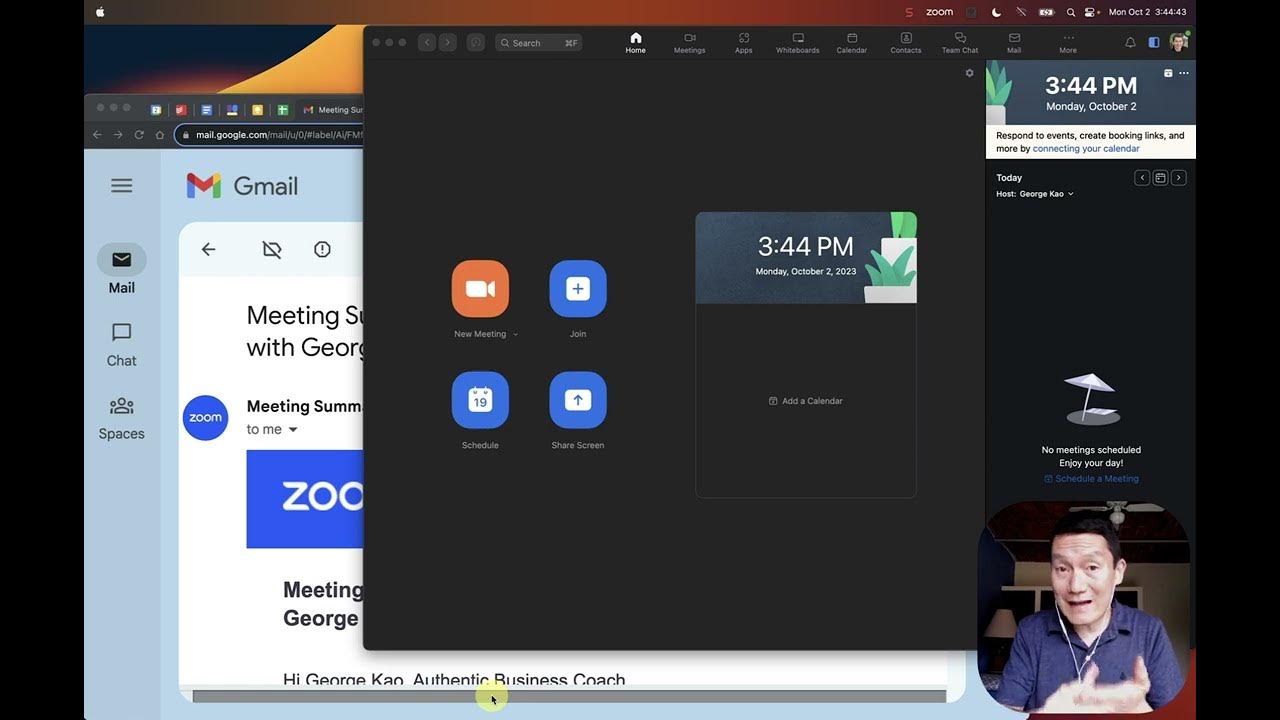Expand the Host: George Kao dropdown

1035,194
